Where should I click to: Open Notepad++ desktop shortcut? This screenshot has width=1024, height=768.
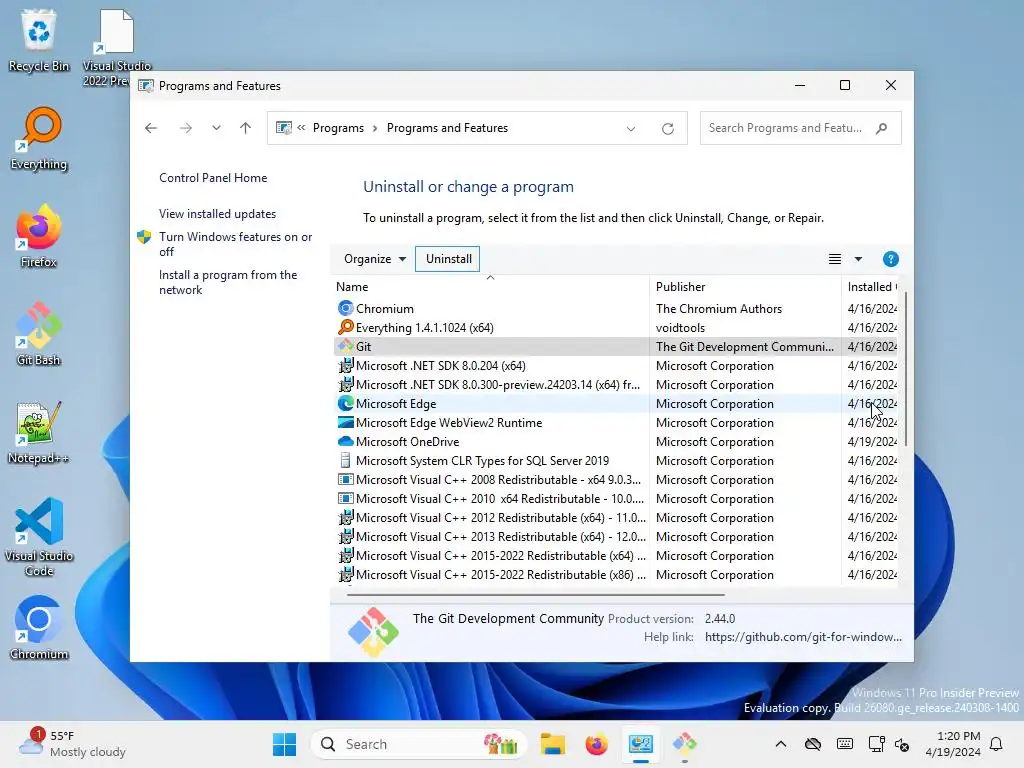[39, 432]
